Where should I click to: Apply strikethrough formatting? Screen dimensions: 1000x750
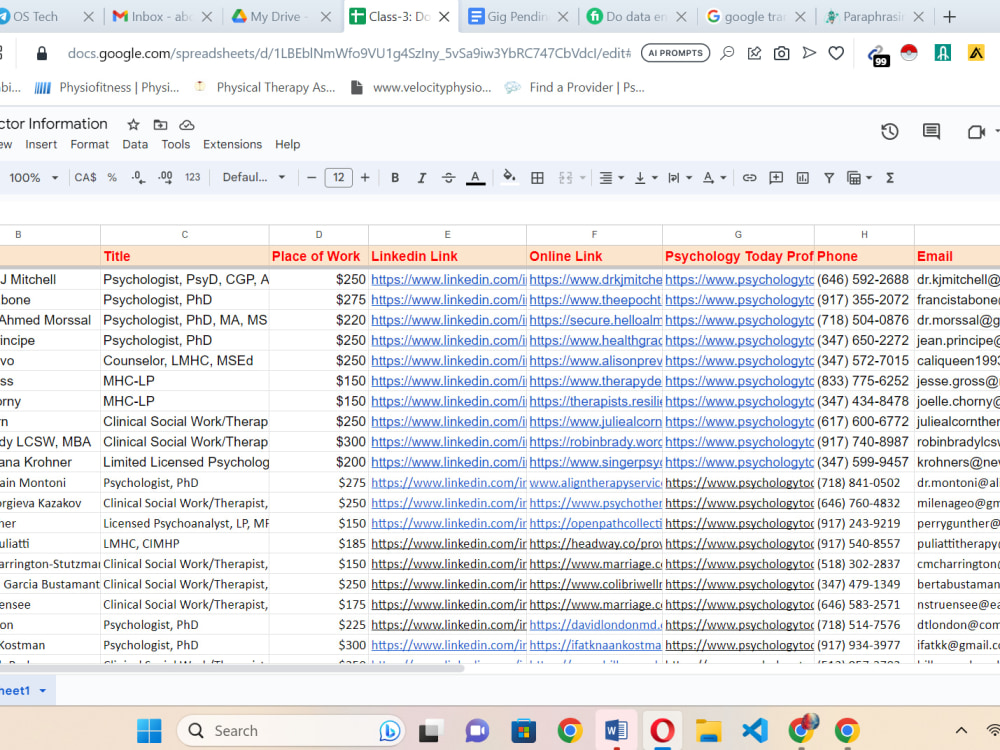[448, 178]
